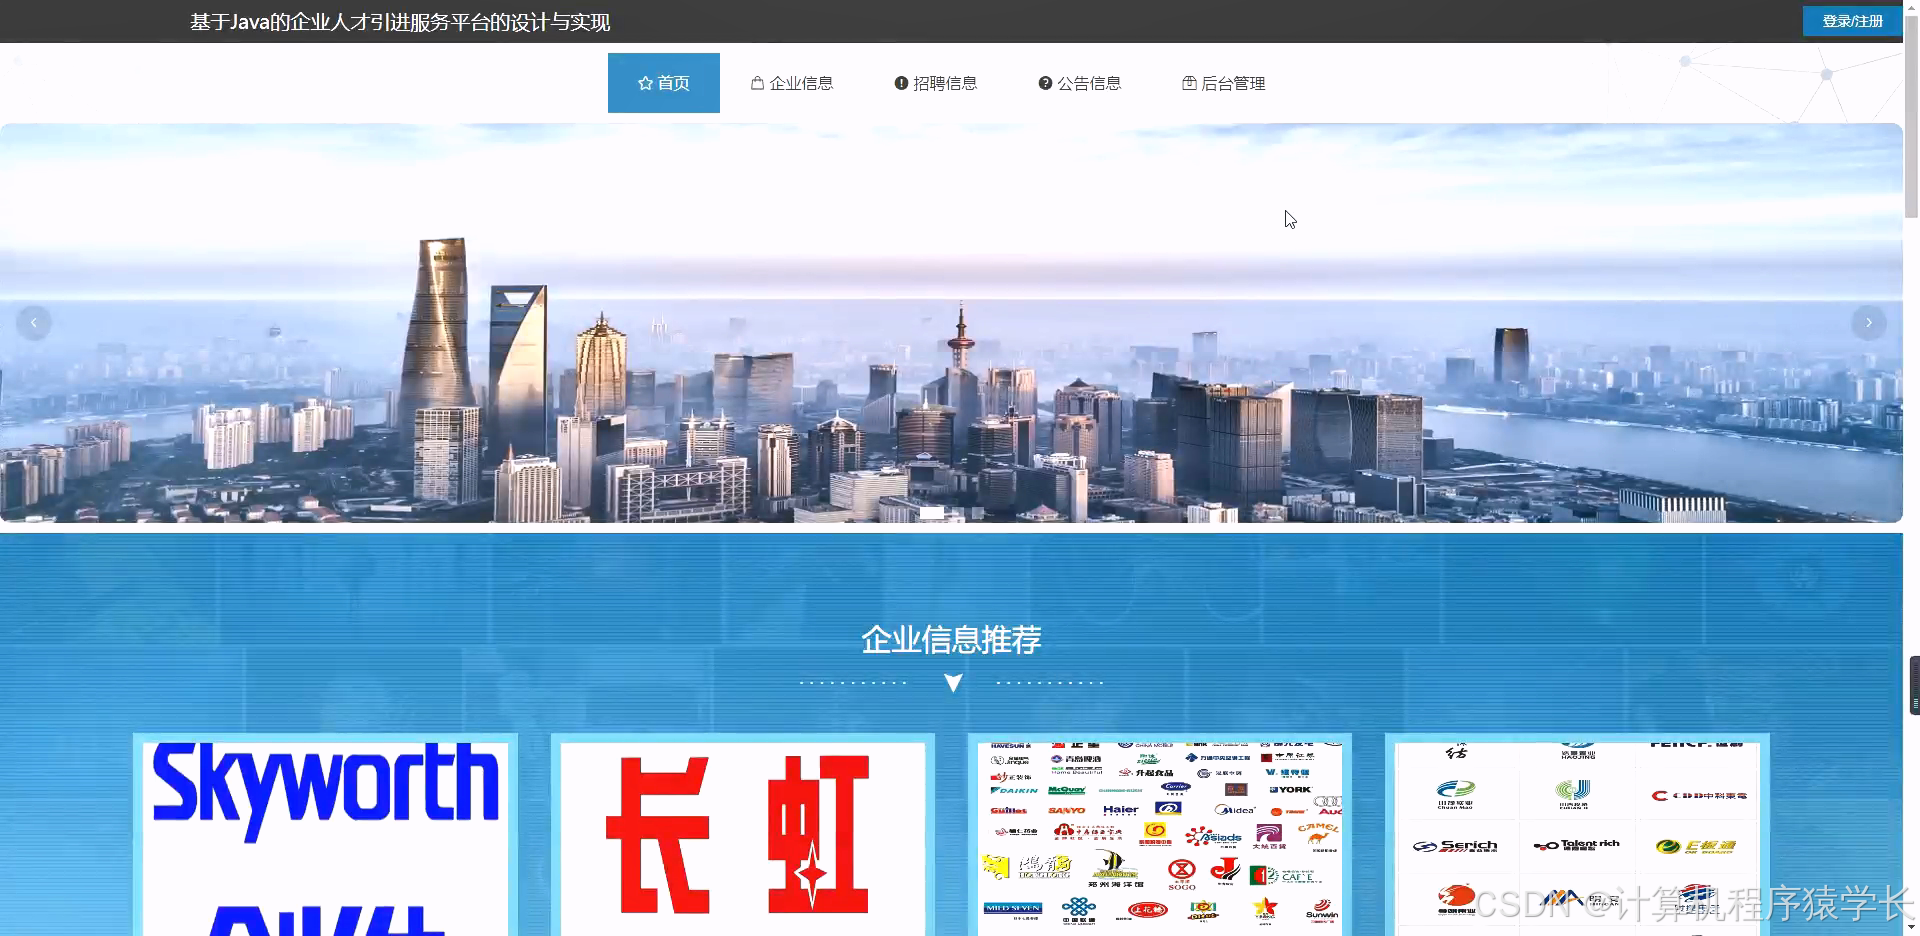1920x936 pixels.
Task: Click the question-mark icon next to 公告信息
Action: pos(1045,83)
